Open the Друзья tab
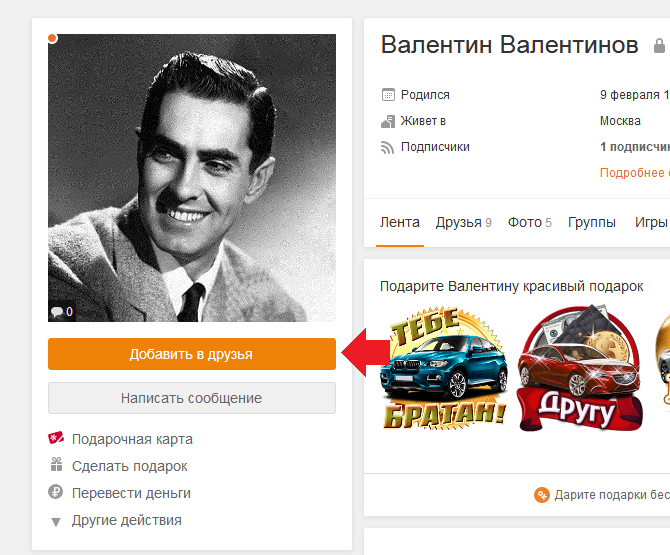Viewport: 670px width, 555px height. tap(464, 223)
